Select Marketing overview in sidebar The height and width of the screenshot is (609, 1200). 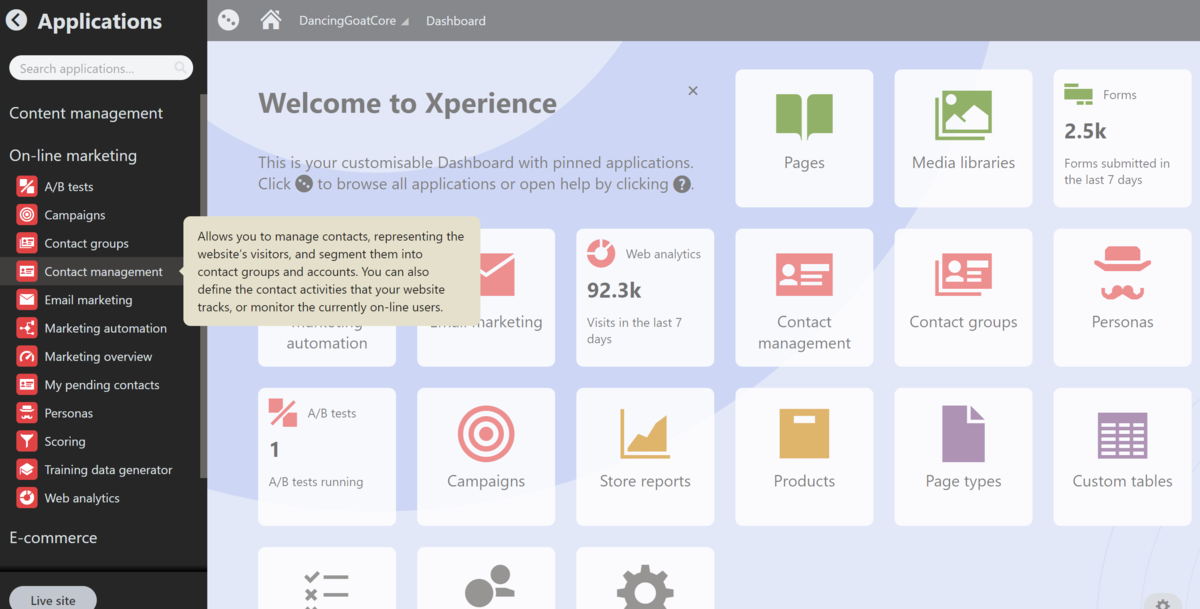coord(98,357)
